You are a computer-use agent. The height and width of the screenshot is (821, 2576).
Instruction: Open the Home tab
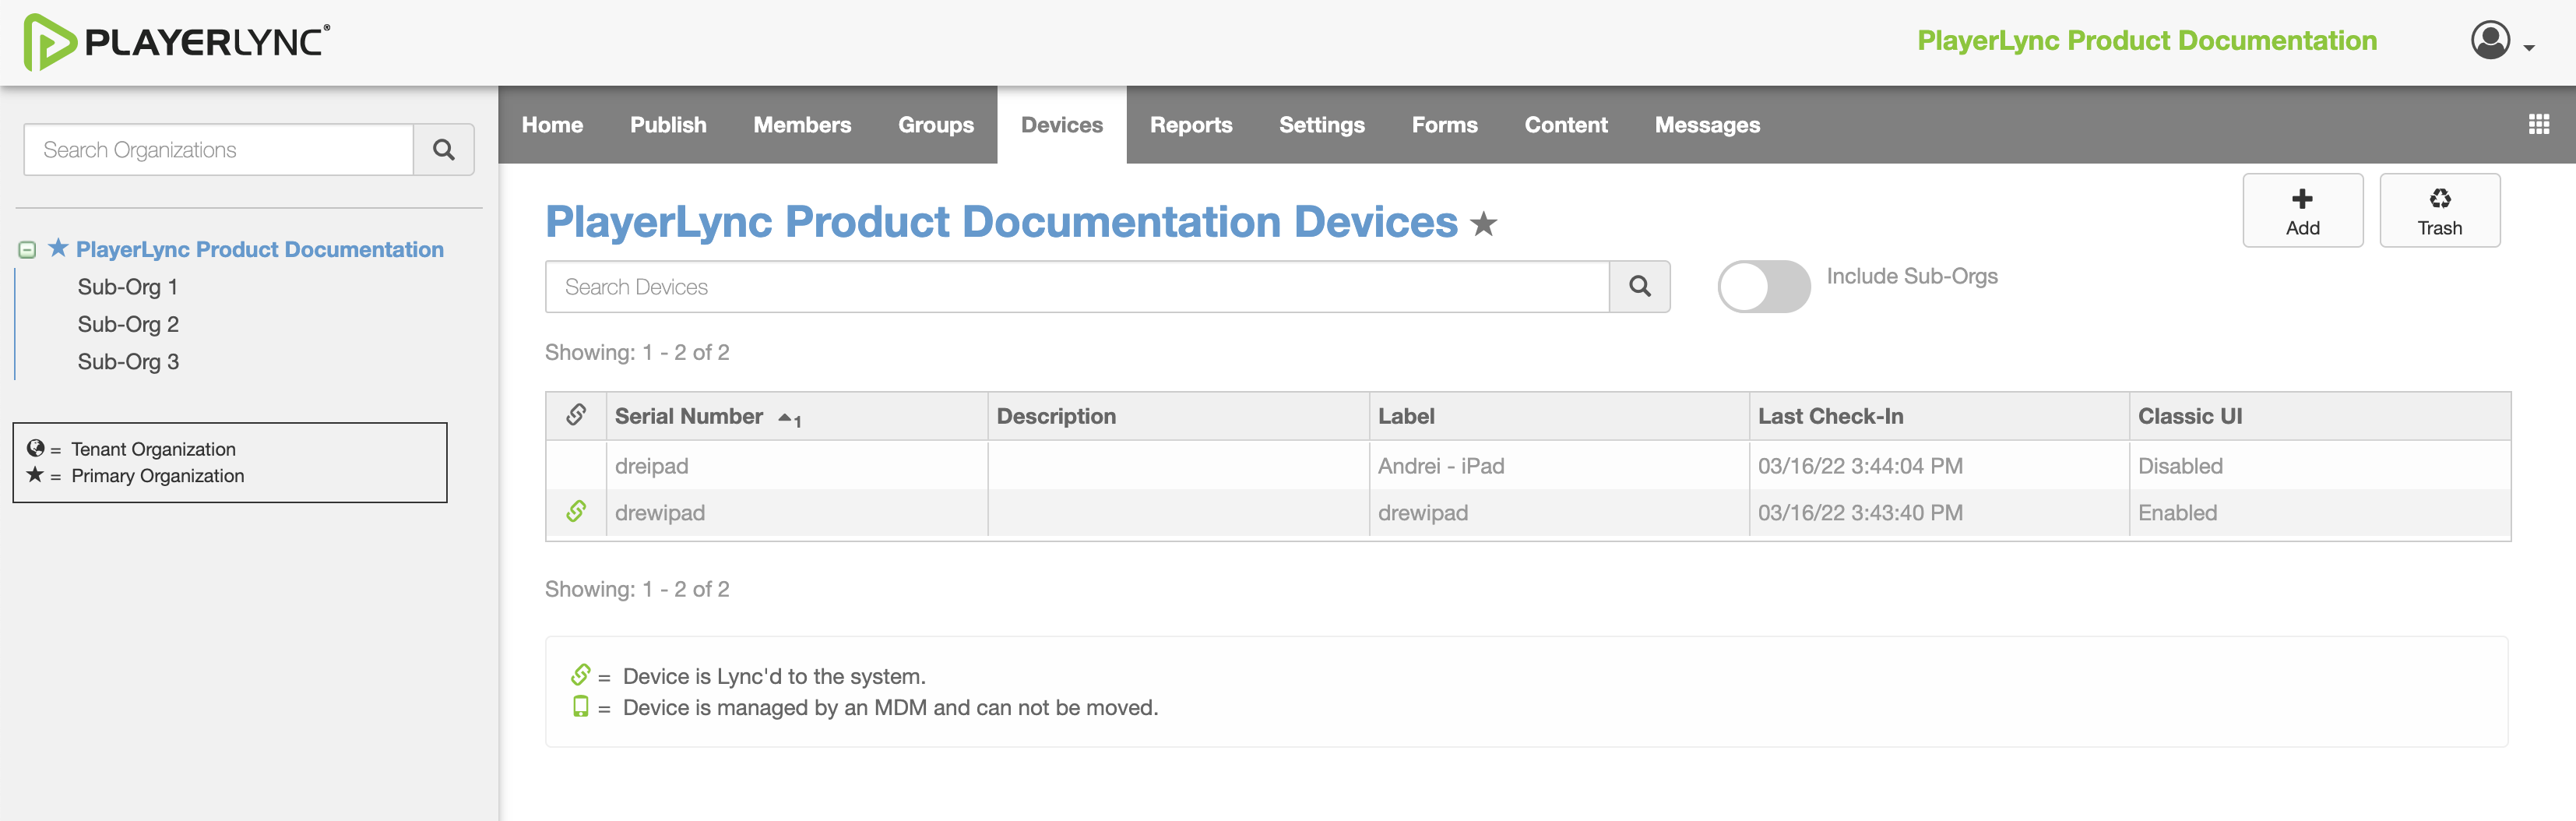[552, 125]
